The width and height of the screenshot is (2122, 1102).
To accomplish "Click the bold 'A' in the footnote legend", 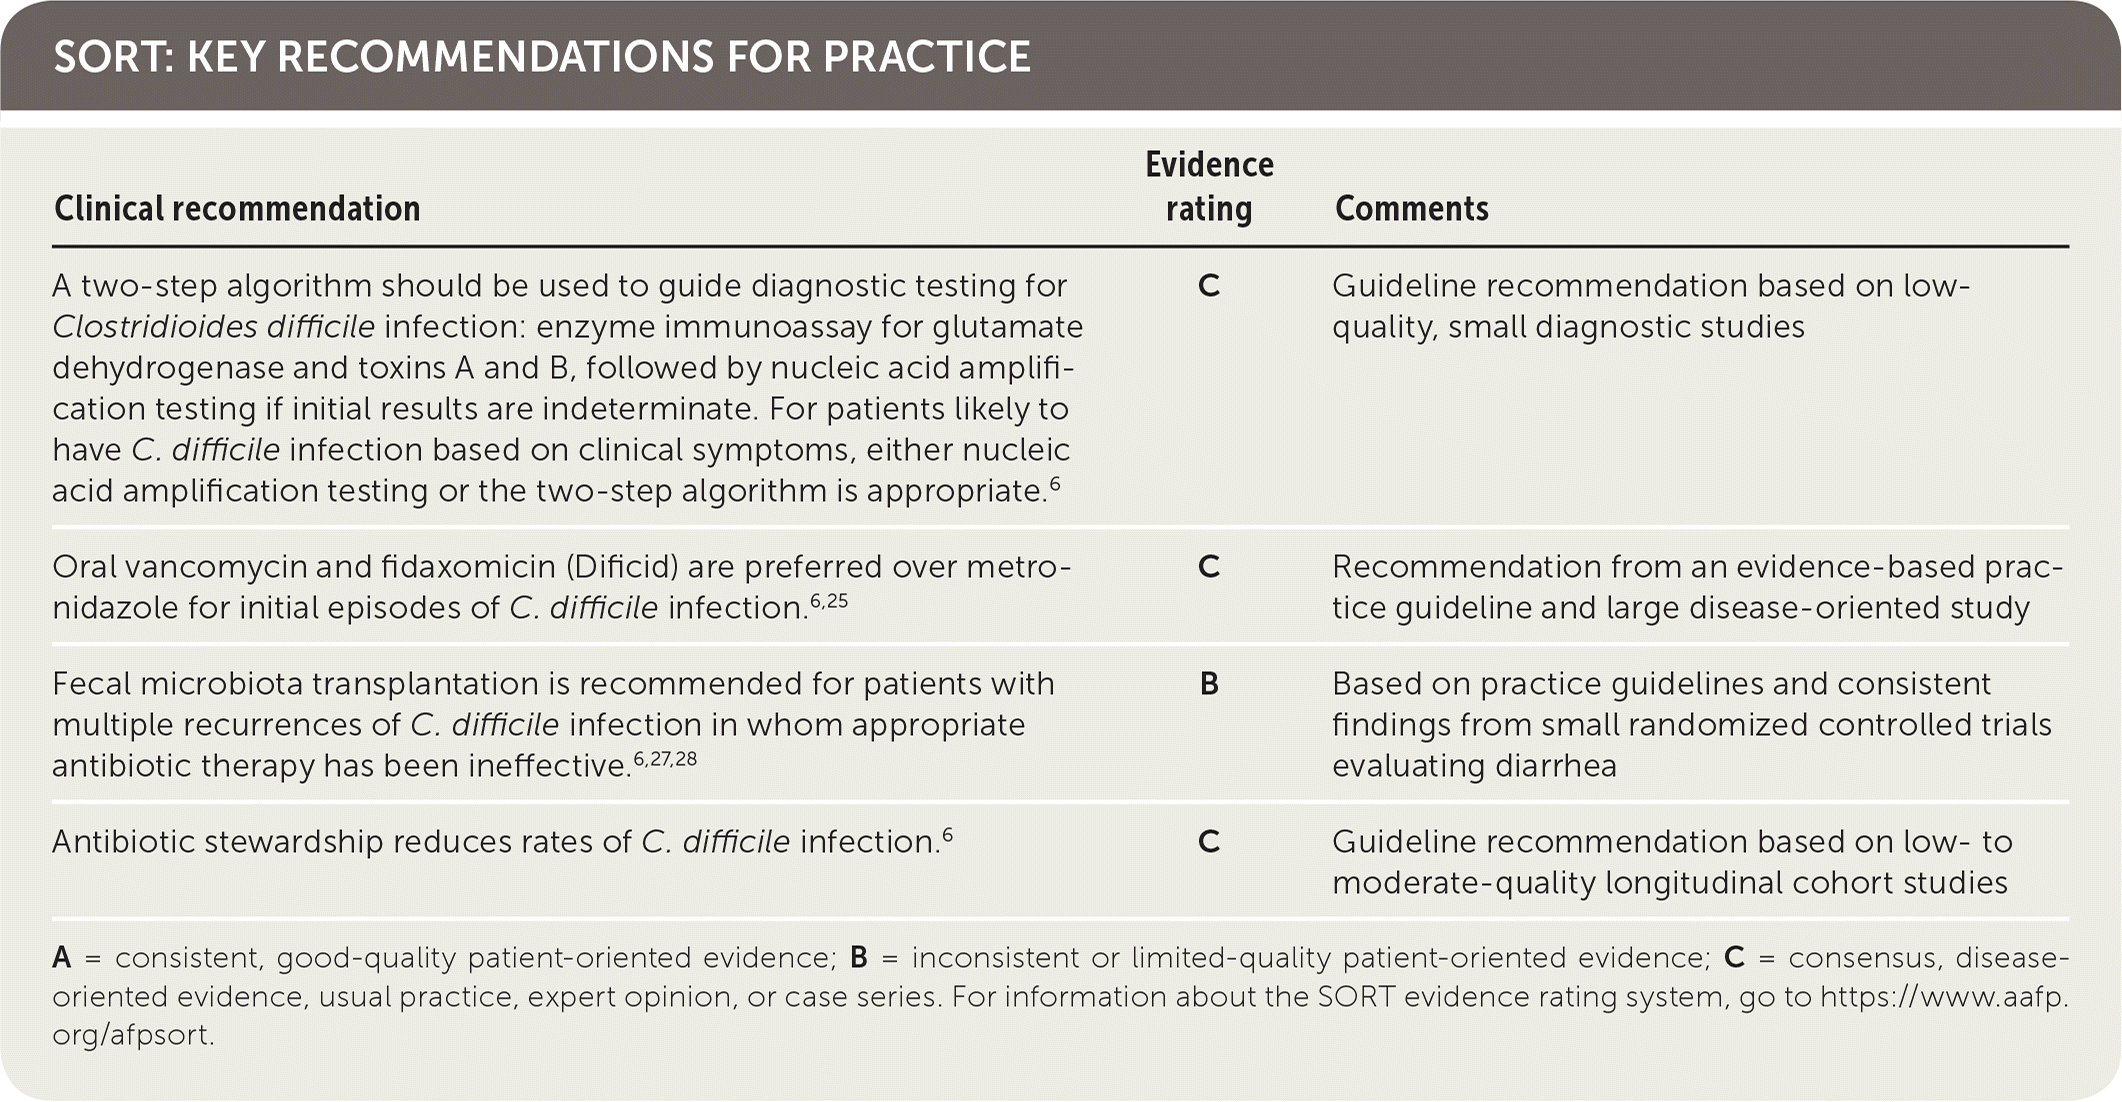I will click(x=62, y=958).
